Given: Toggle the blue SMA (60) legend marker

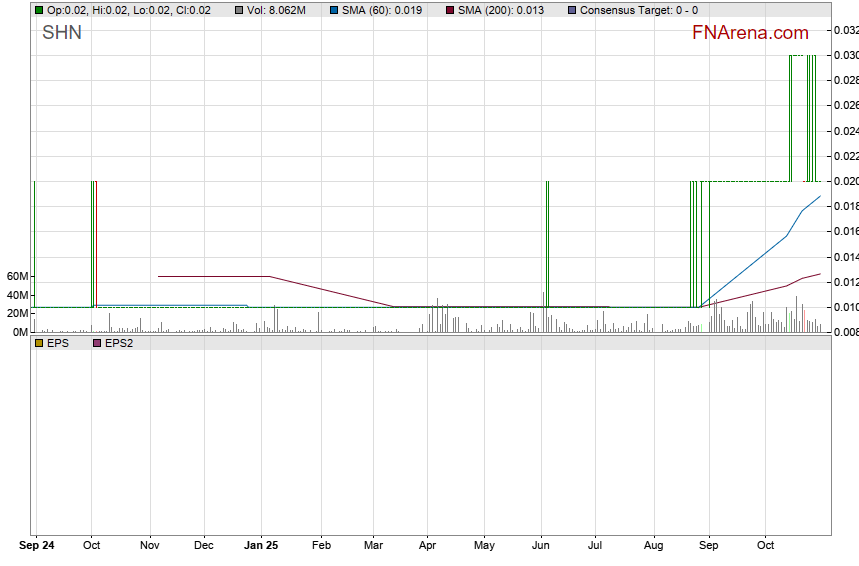Looking at the screenshot, I should pyautogui.click(x=333, y=10).
